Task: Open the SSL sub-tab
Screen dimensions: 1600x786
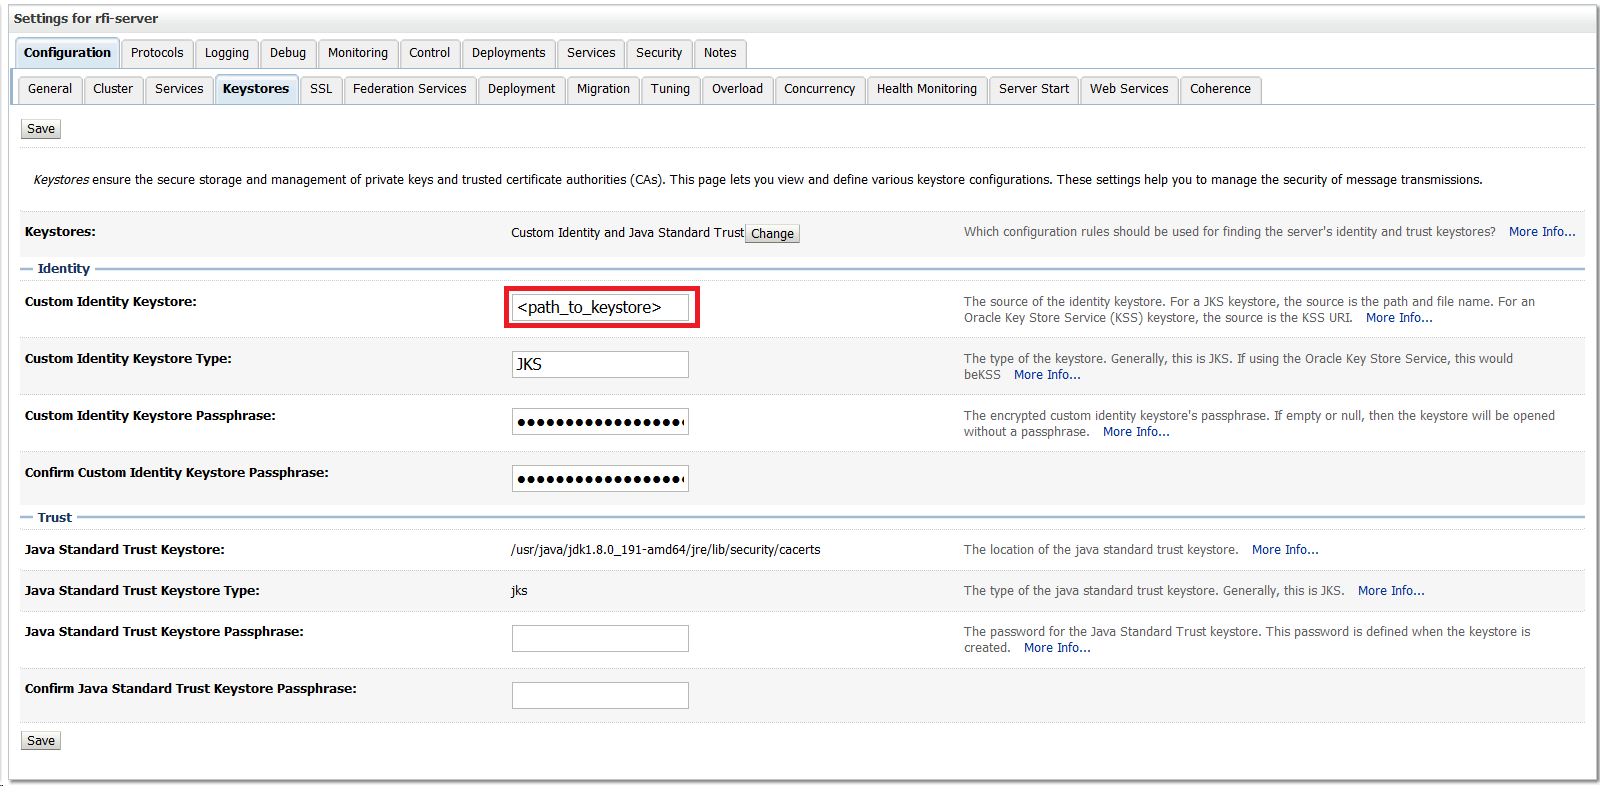Action: (x=321, y=89)
